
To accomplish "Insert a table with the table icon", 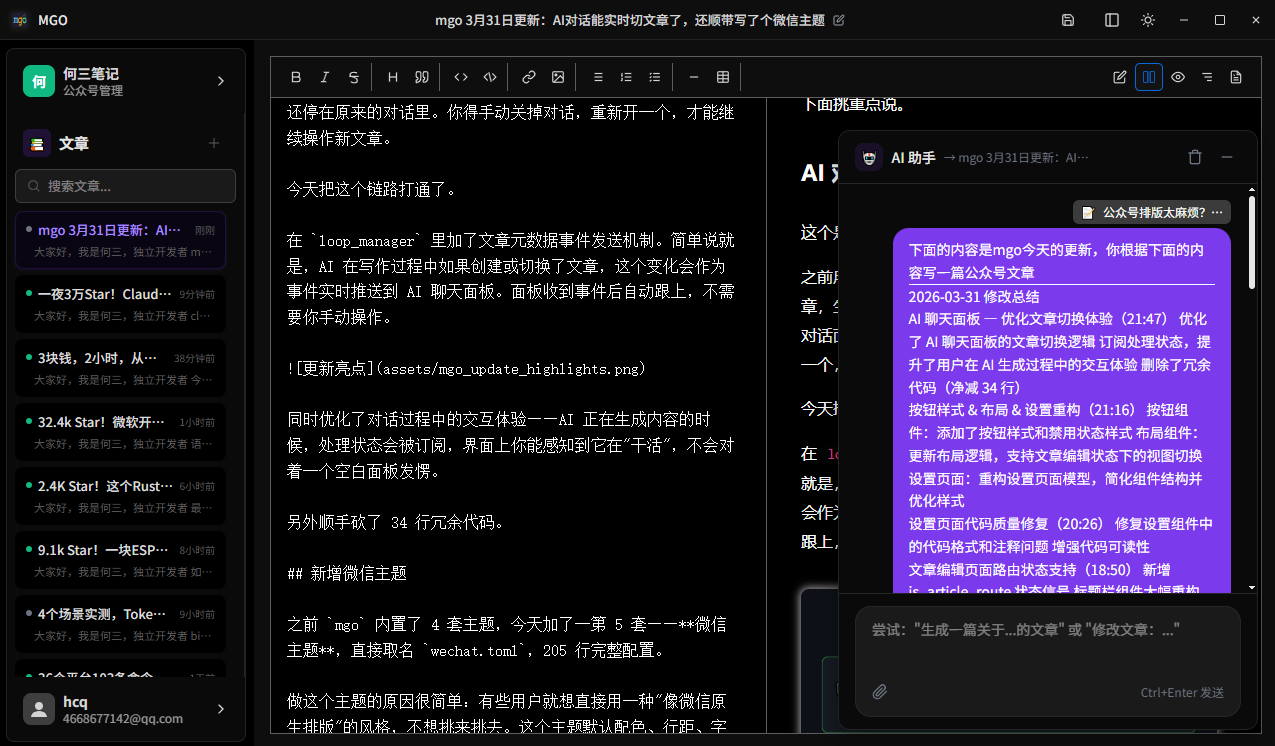I will click(722, 77).
